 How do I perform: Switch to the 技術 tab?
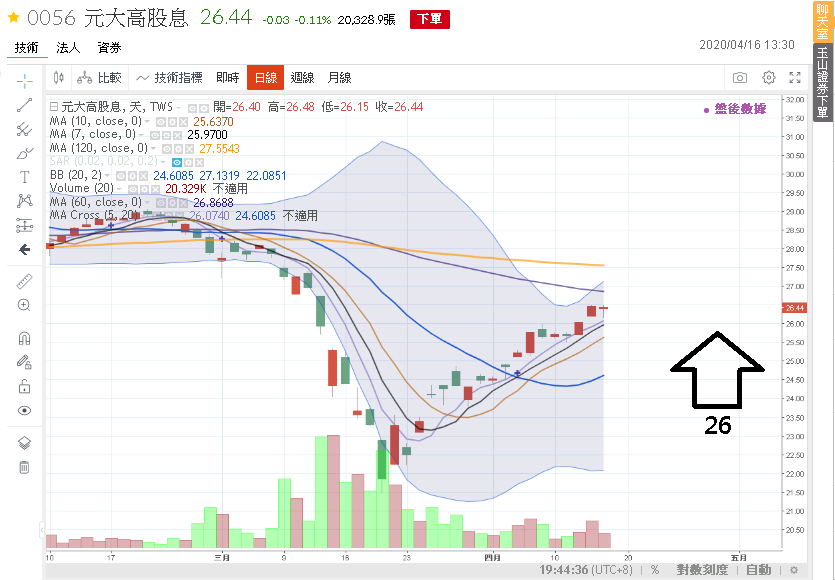click(x=27, y=48)
